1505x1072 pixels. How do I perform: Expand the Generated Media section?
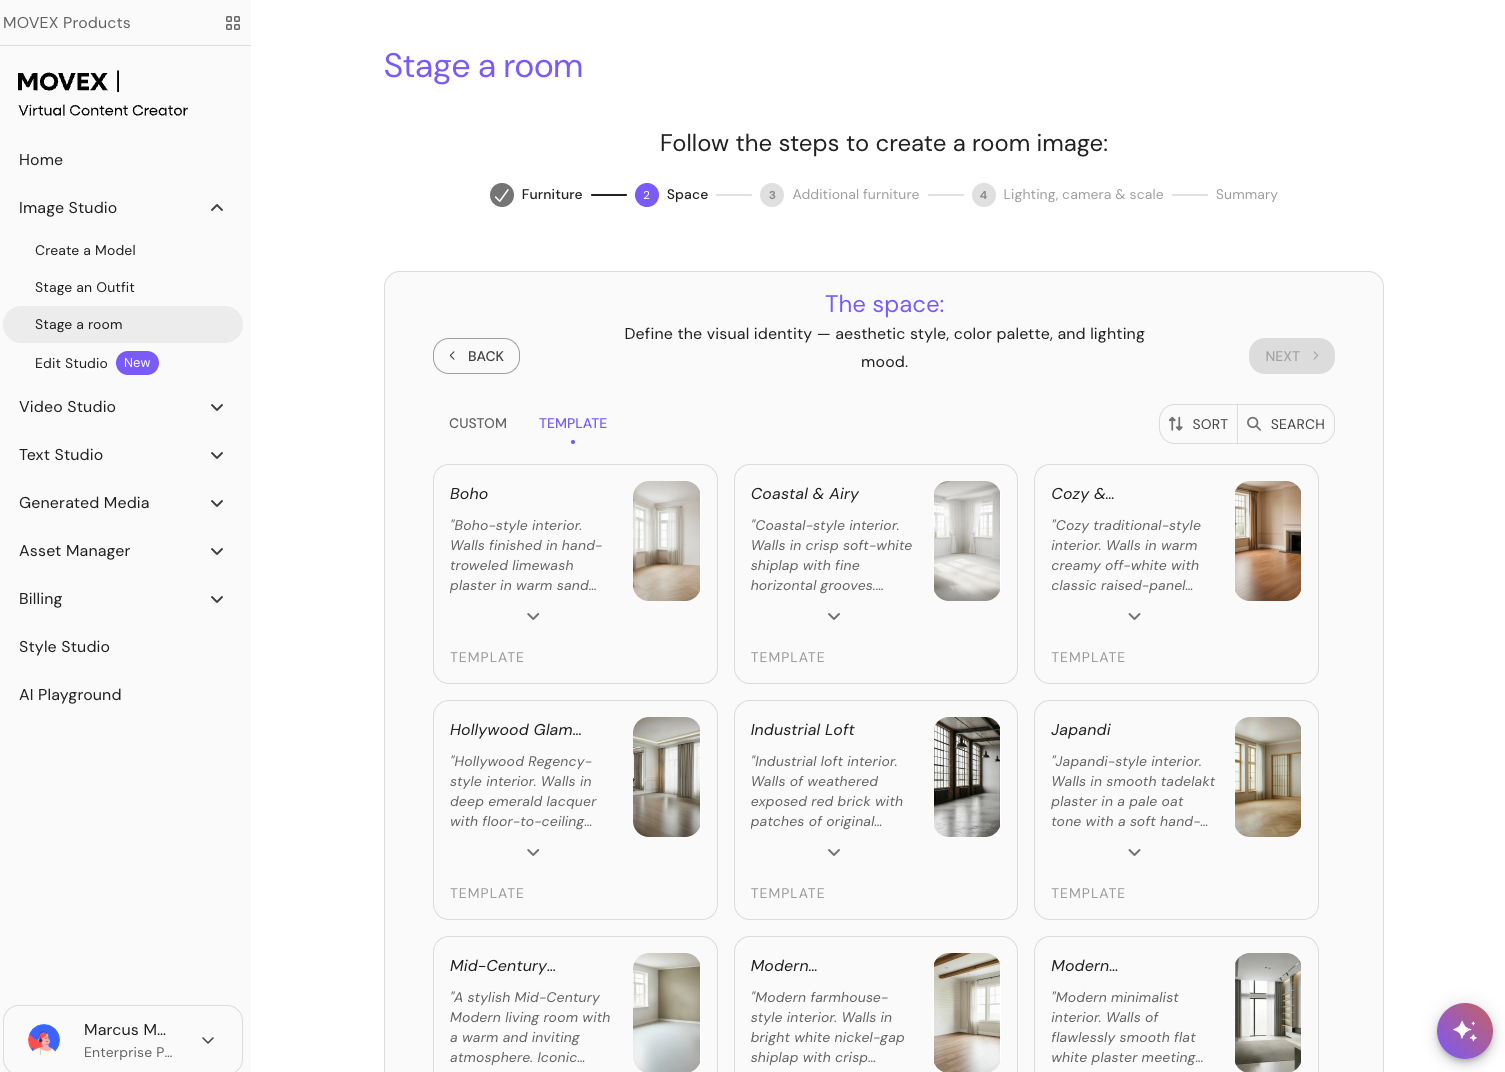[217, 503]
